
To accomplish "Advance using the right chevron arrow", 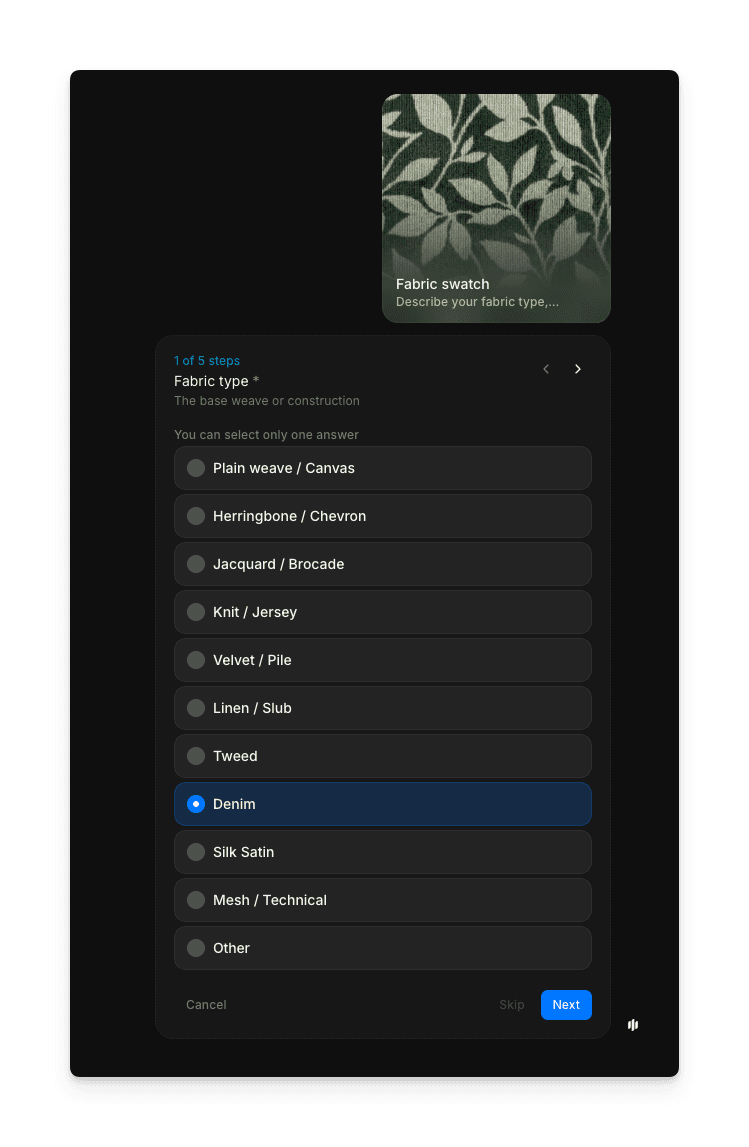I will [578, 369].
